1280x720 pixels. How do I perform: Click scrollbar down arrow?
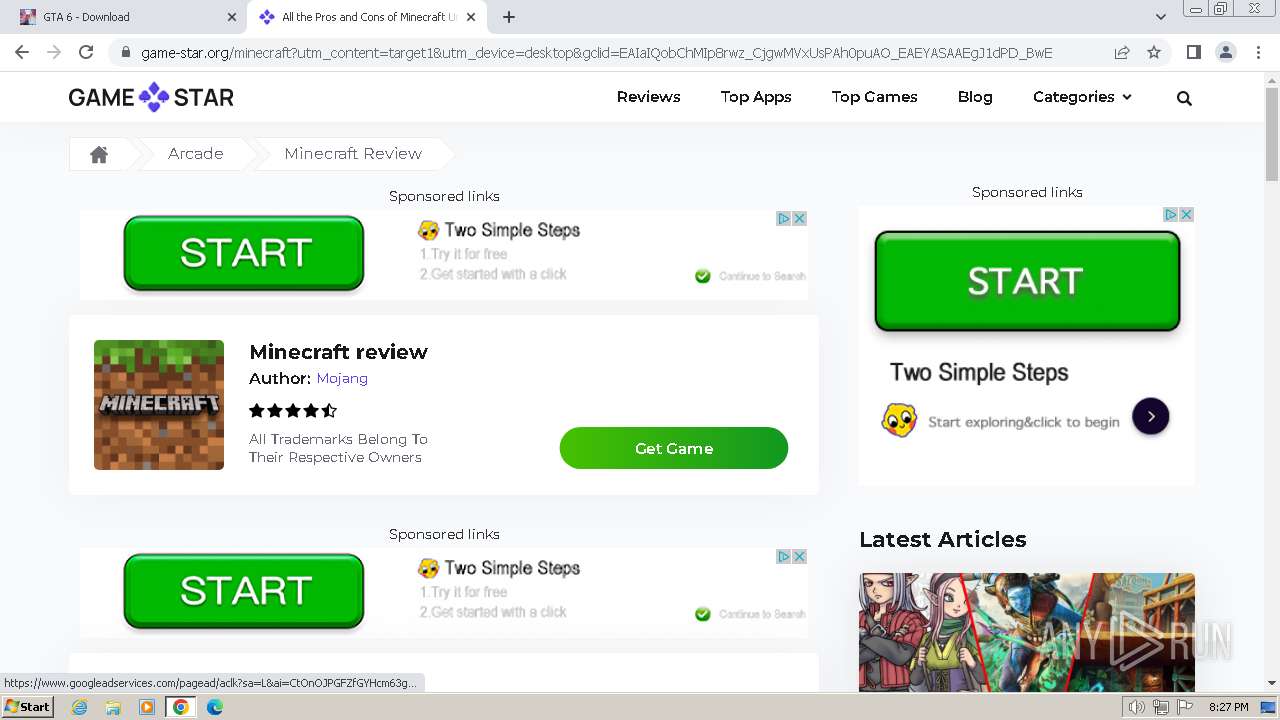(x=1272, y=684)
